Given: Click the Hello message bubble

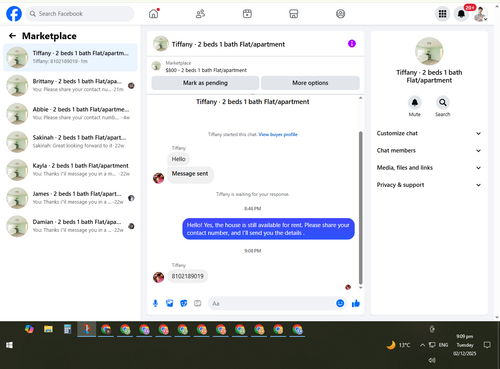Looking at the screenshot, I should pyautogui.click(x=178, y=159).
